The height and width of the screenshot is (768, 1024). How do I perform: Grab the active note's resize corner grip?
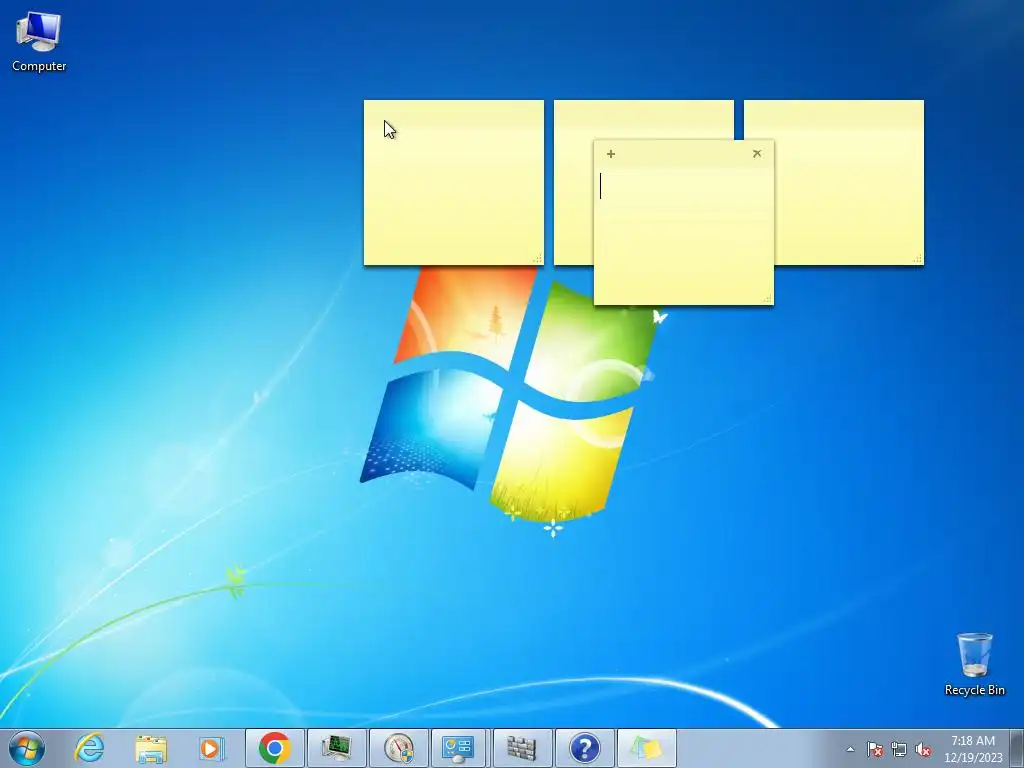coord(767,298)
